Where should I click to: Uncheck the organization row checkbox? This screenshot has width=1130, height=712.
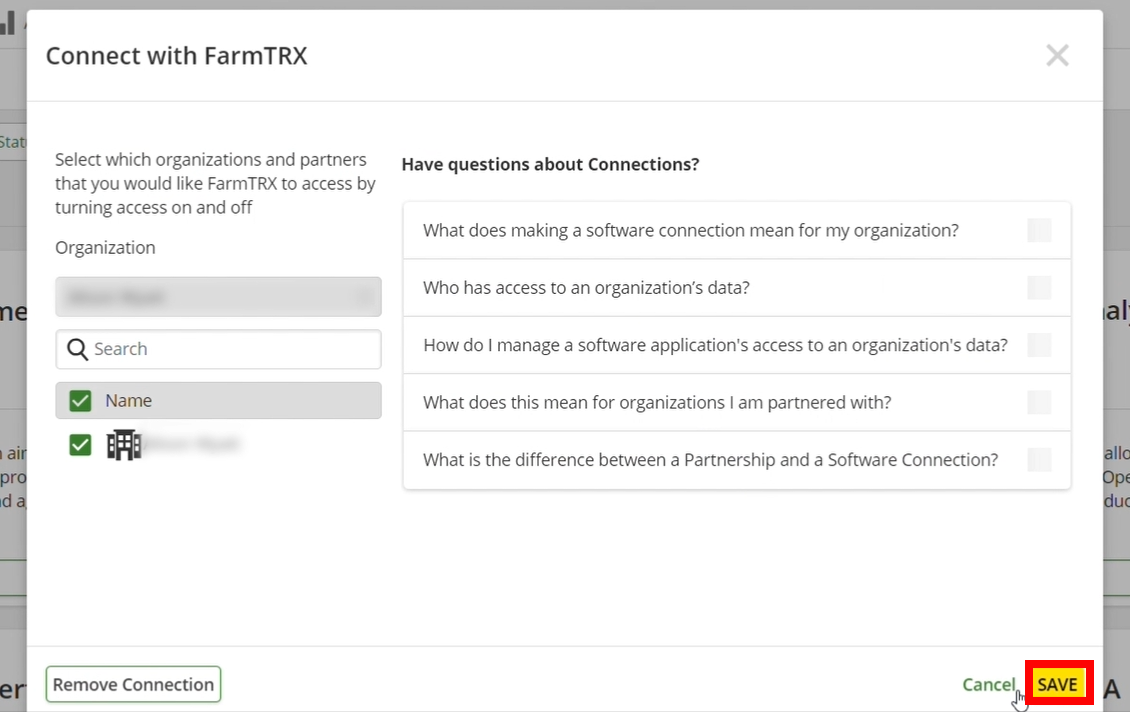click(80, 445)
